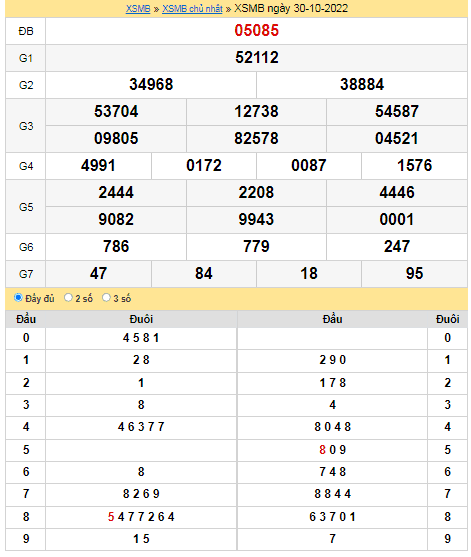Click G5 result 9943
The height and width of the screenshot is (557, 471).
pyautogui.click(x=256, y=219)
